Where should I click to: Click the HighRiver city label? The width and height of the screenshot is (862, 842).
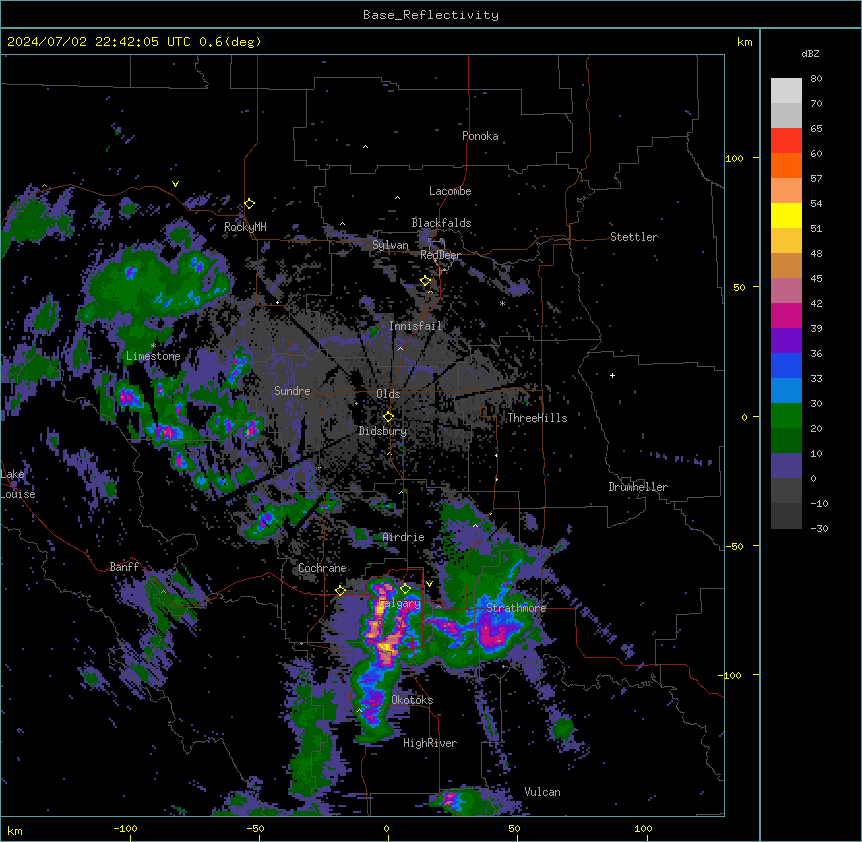430,743
